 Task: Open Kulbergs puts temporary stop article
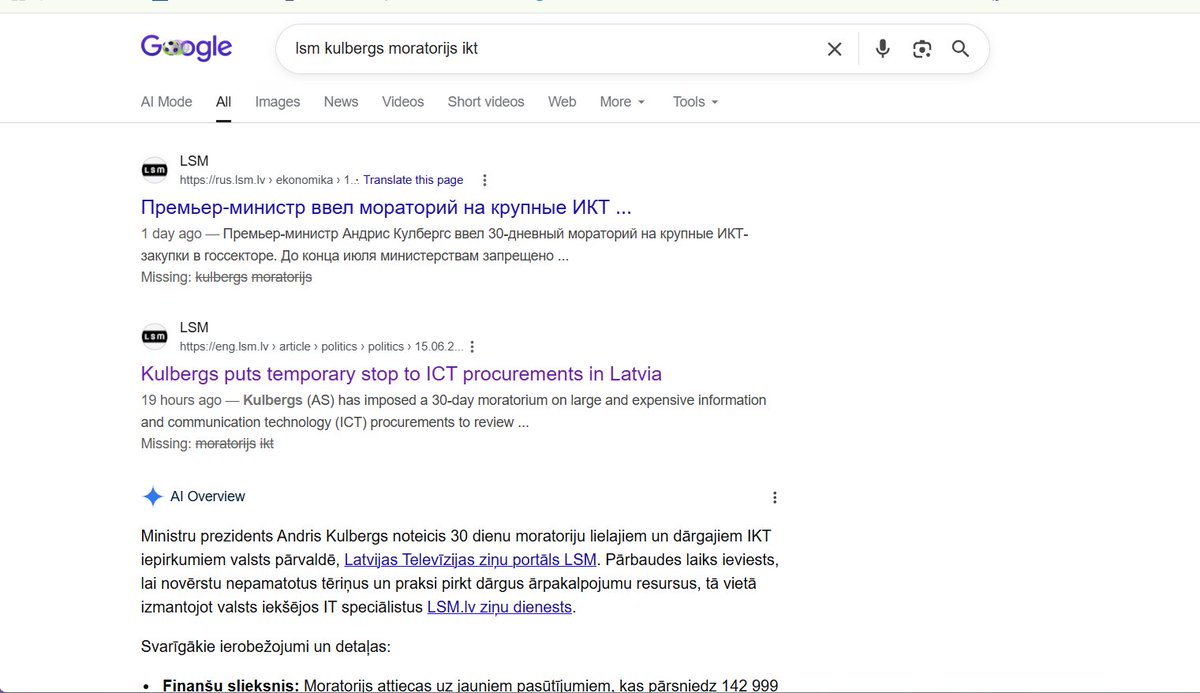point(401,374)
